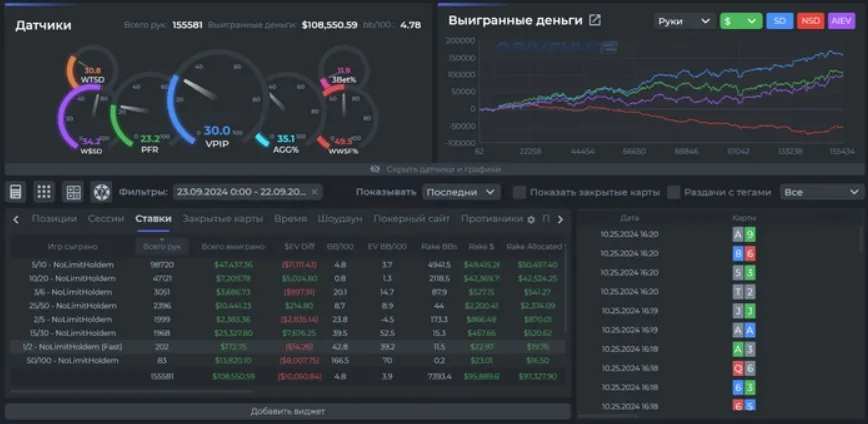Toggle the red NSD graph line
The width and height of the screenshot is (868, 424).
(812, 20)
